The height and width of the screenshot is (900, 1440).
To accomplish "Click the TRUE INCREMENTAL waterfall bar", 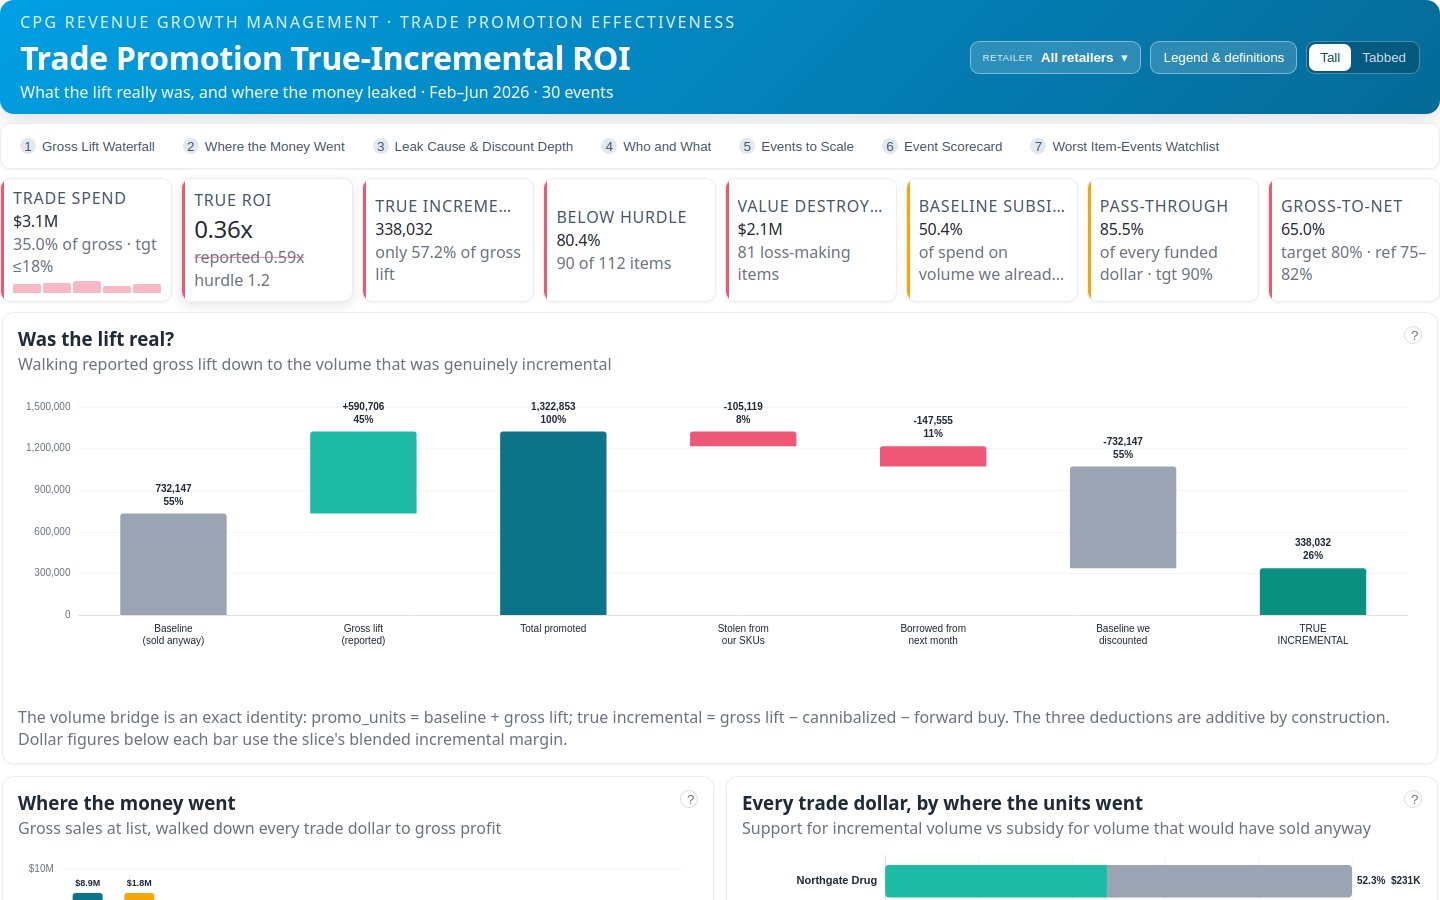I will 1313,591.
